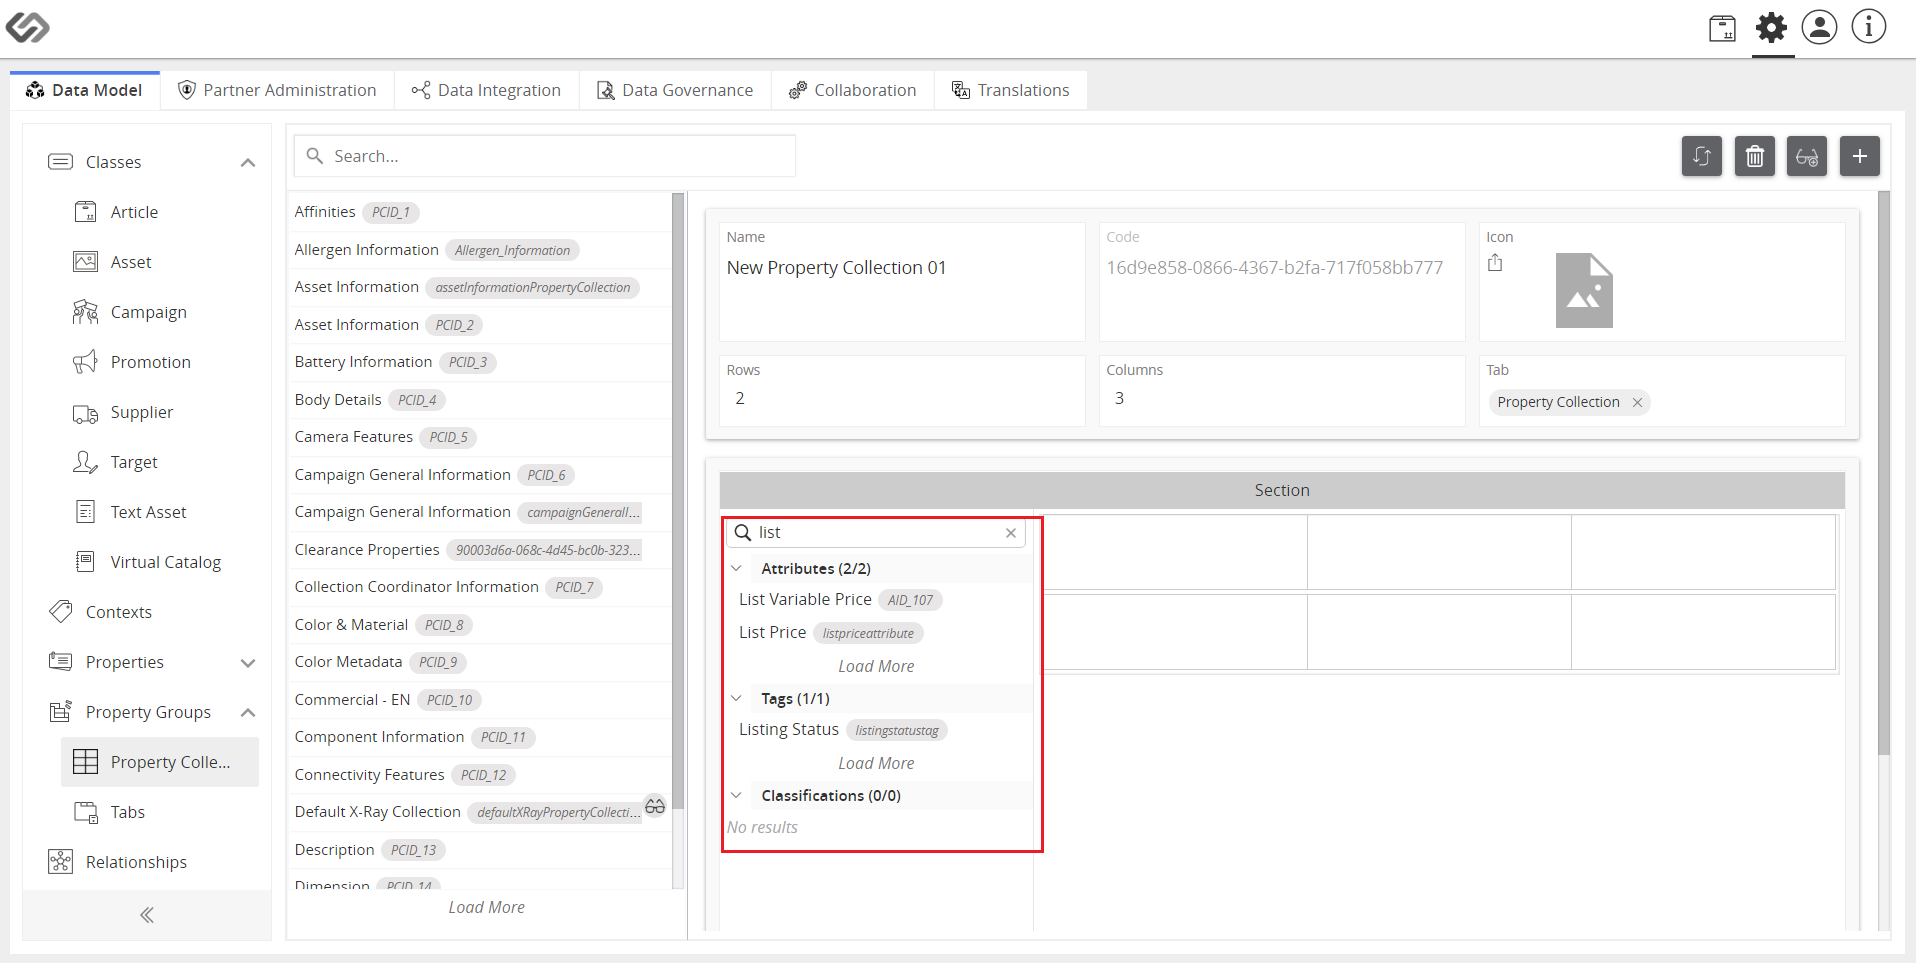Click the glasses preview toolbar button
The width and height of the screenshot is (1916, 963).
1807,156
